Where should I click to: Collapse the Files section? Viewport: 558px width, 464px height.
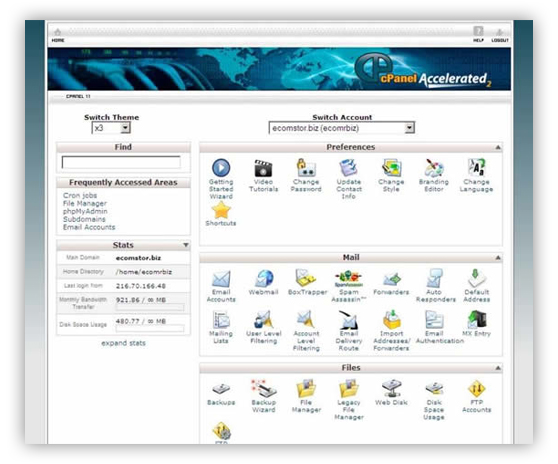tap(498, 368)
